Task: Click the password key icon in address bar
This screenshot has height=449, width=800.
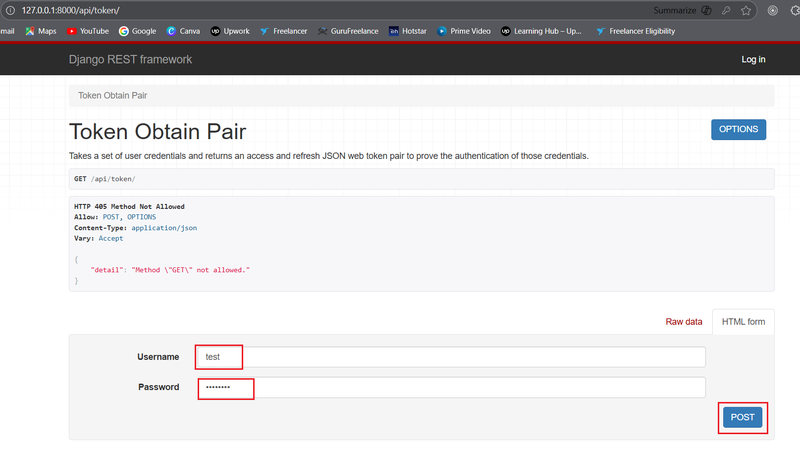Action: pyautogui.click(x=726, y=10)
